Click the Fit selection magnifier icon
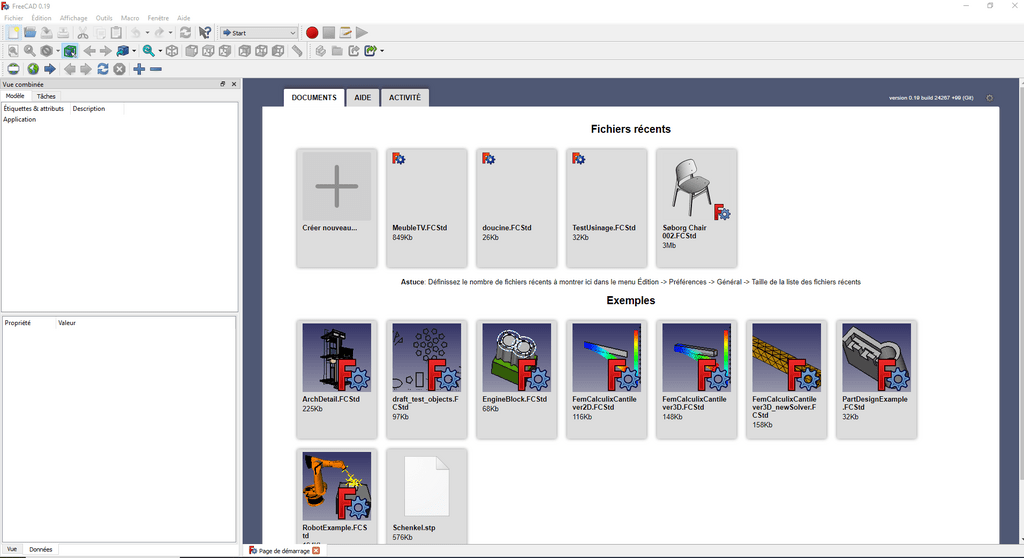This screenshot has width=1024, height=558. coord(30,51)
